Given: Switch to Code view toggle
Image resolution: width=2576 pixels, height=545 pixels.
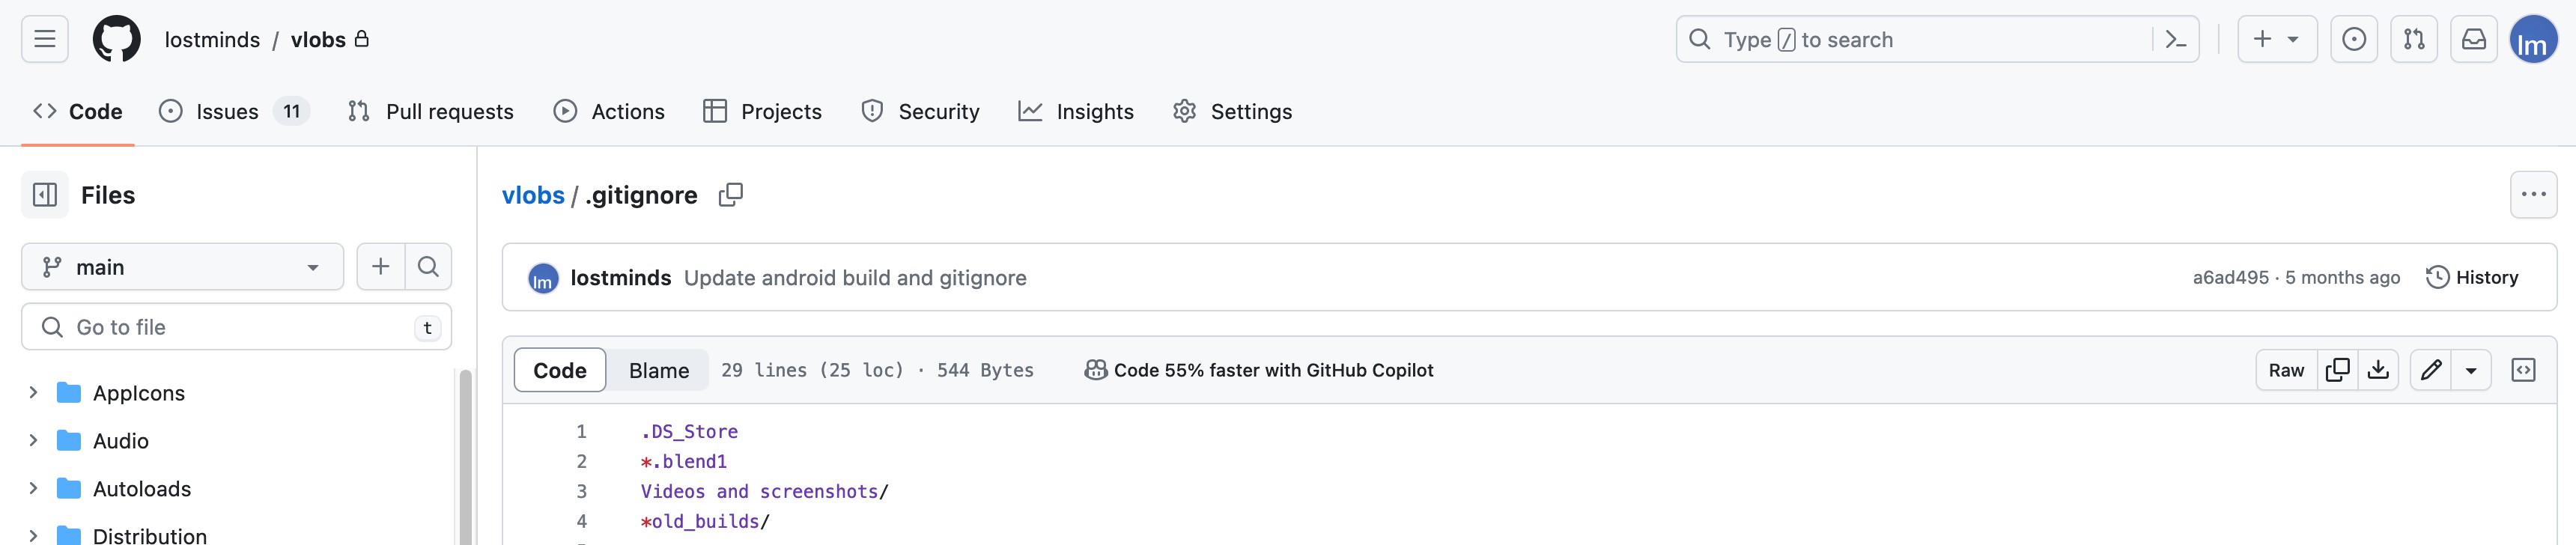Looking at the screenshot, I should point(559,370).
